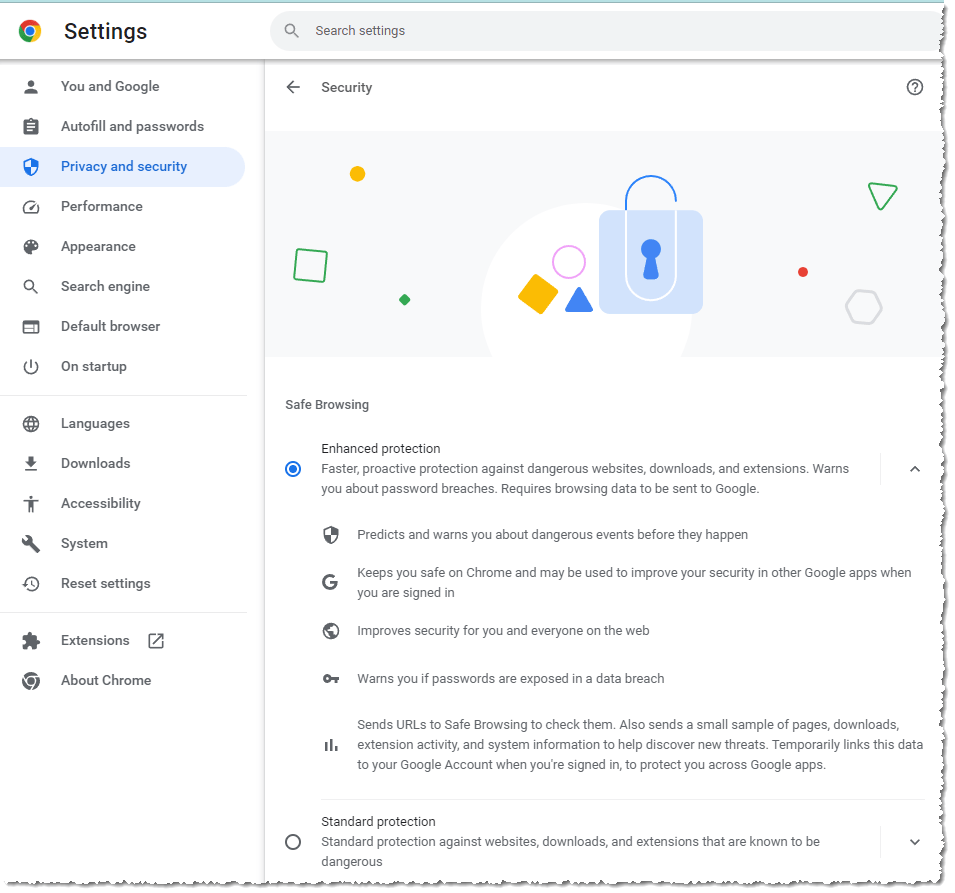Enable Standard protection against dangerous websites
This screenshot has width=955, height=893.
[x=293, y=841]
